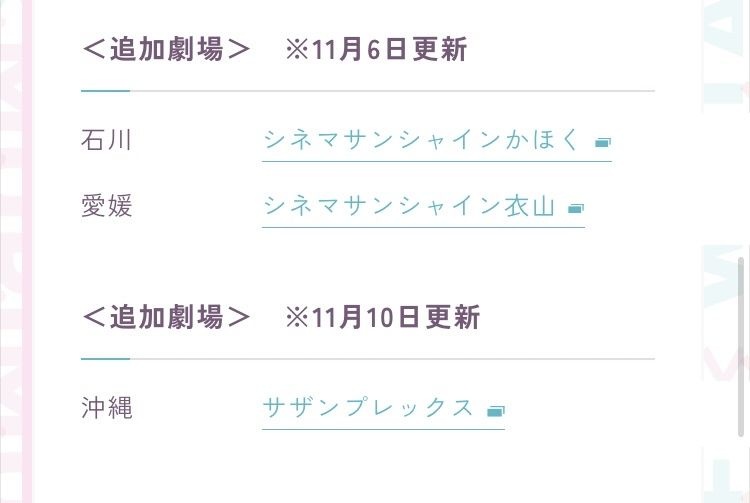Click divider line under 11月6日更新 heading
The image size is (750, 503).
[390, 91]
